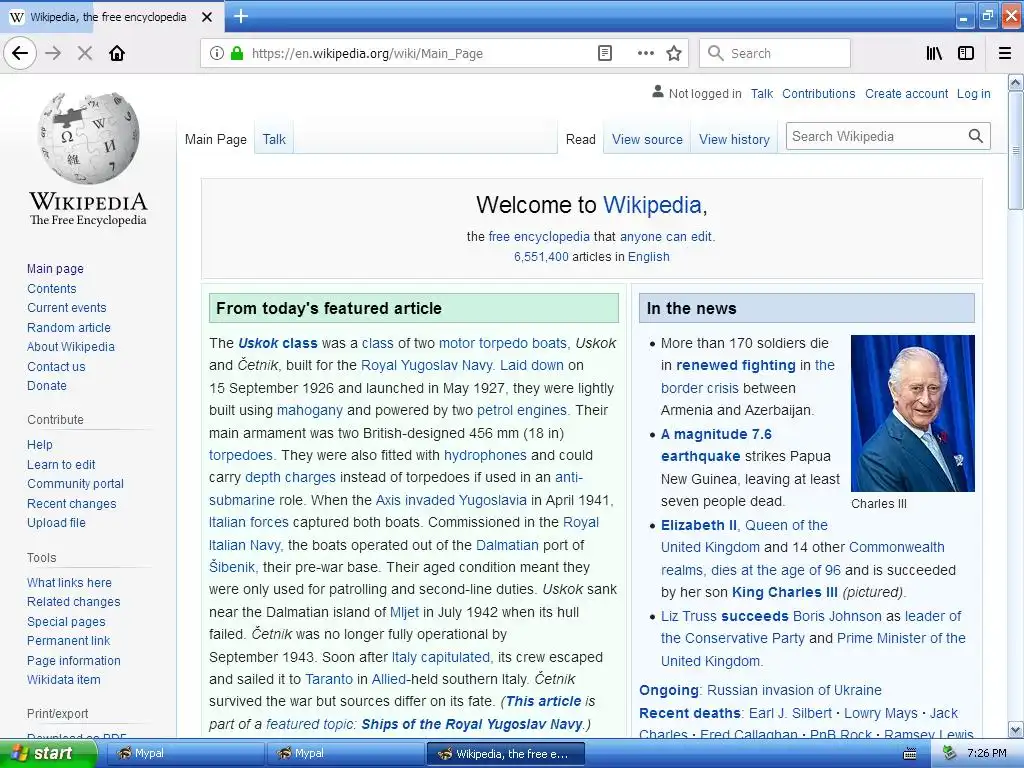Click the scrollbar down arrow
Image resolution: width=1024 pixels, height=768 pixels.
coord(1015,729)
